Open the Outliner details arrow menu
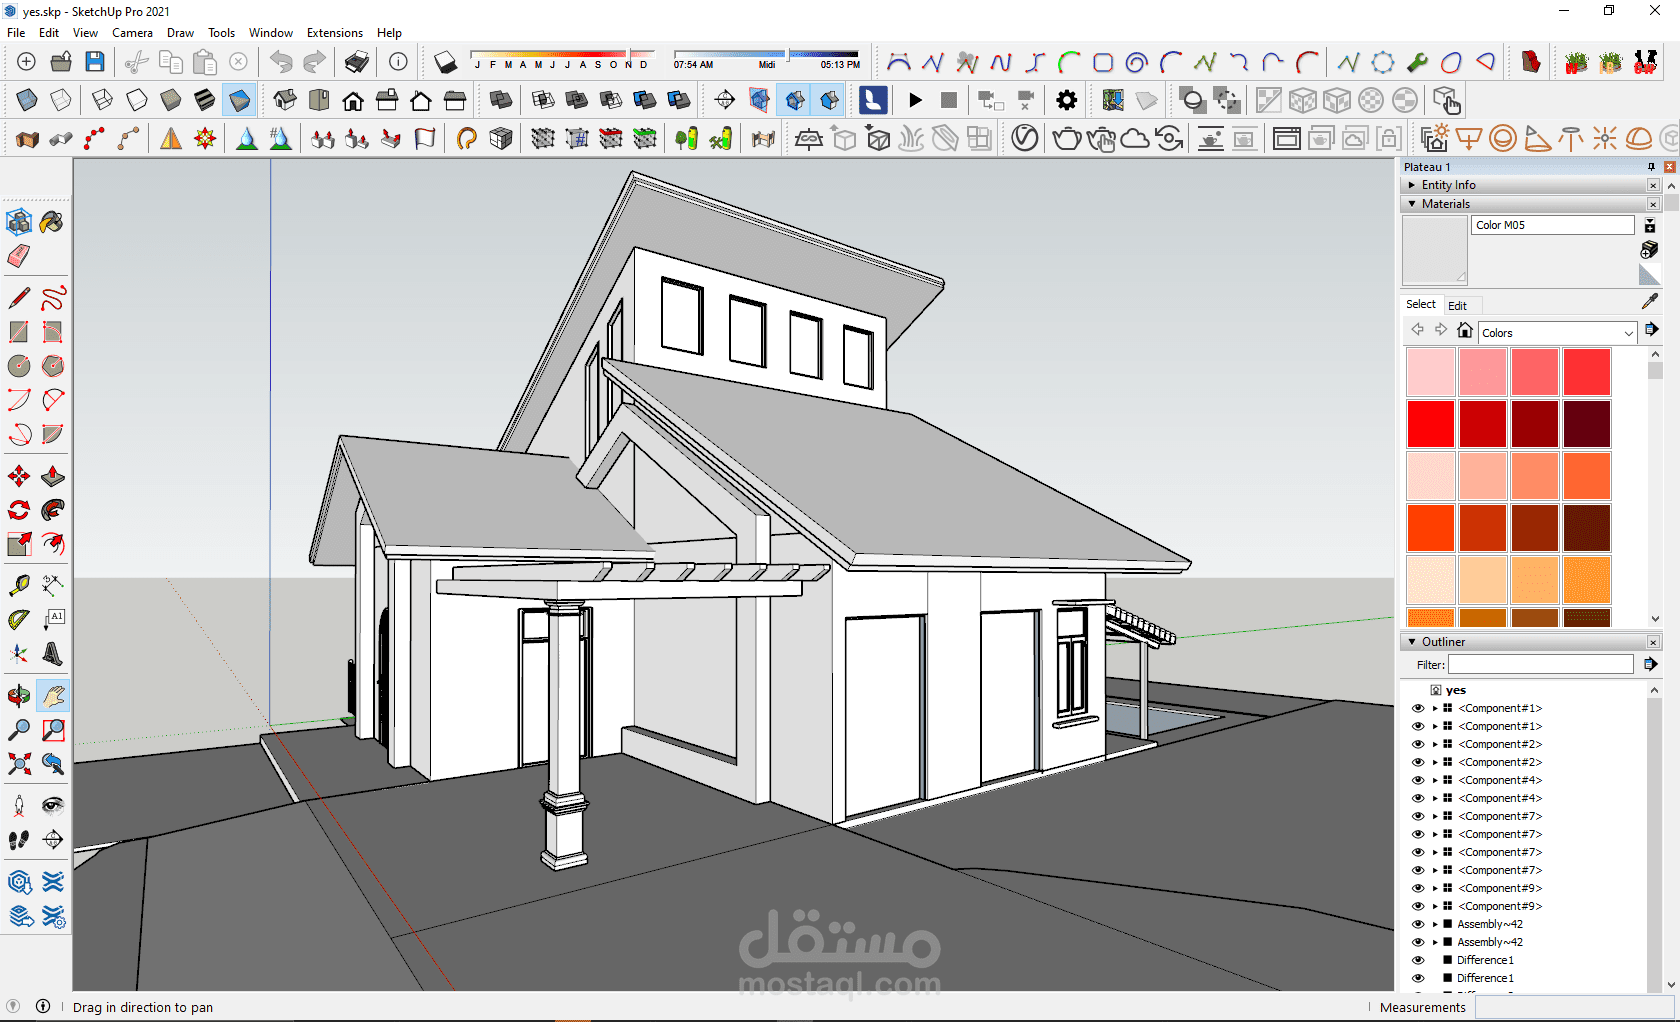 coord(1651,664)
